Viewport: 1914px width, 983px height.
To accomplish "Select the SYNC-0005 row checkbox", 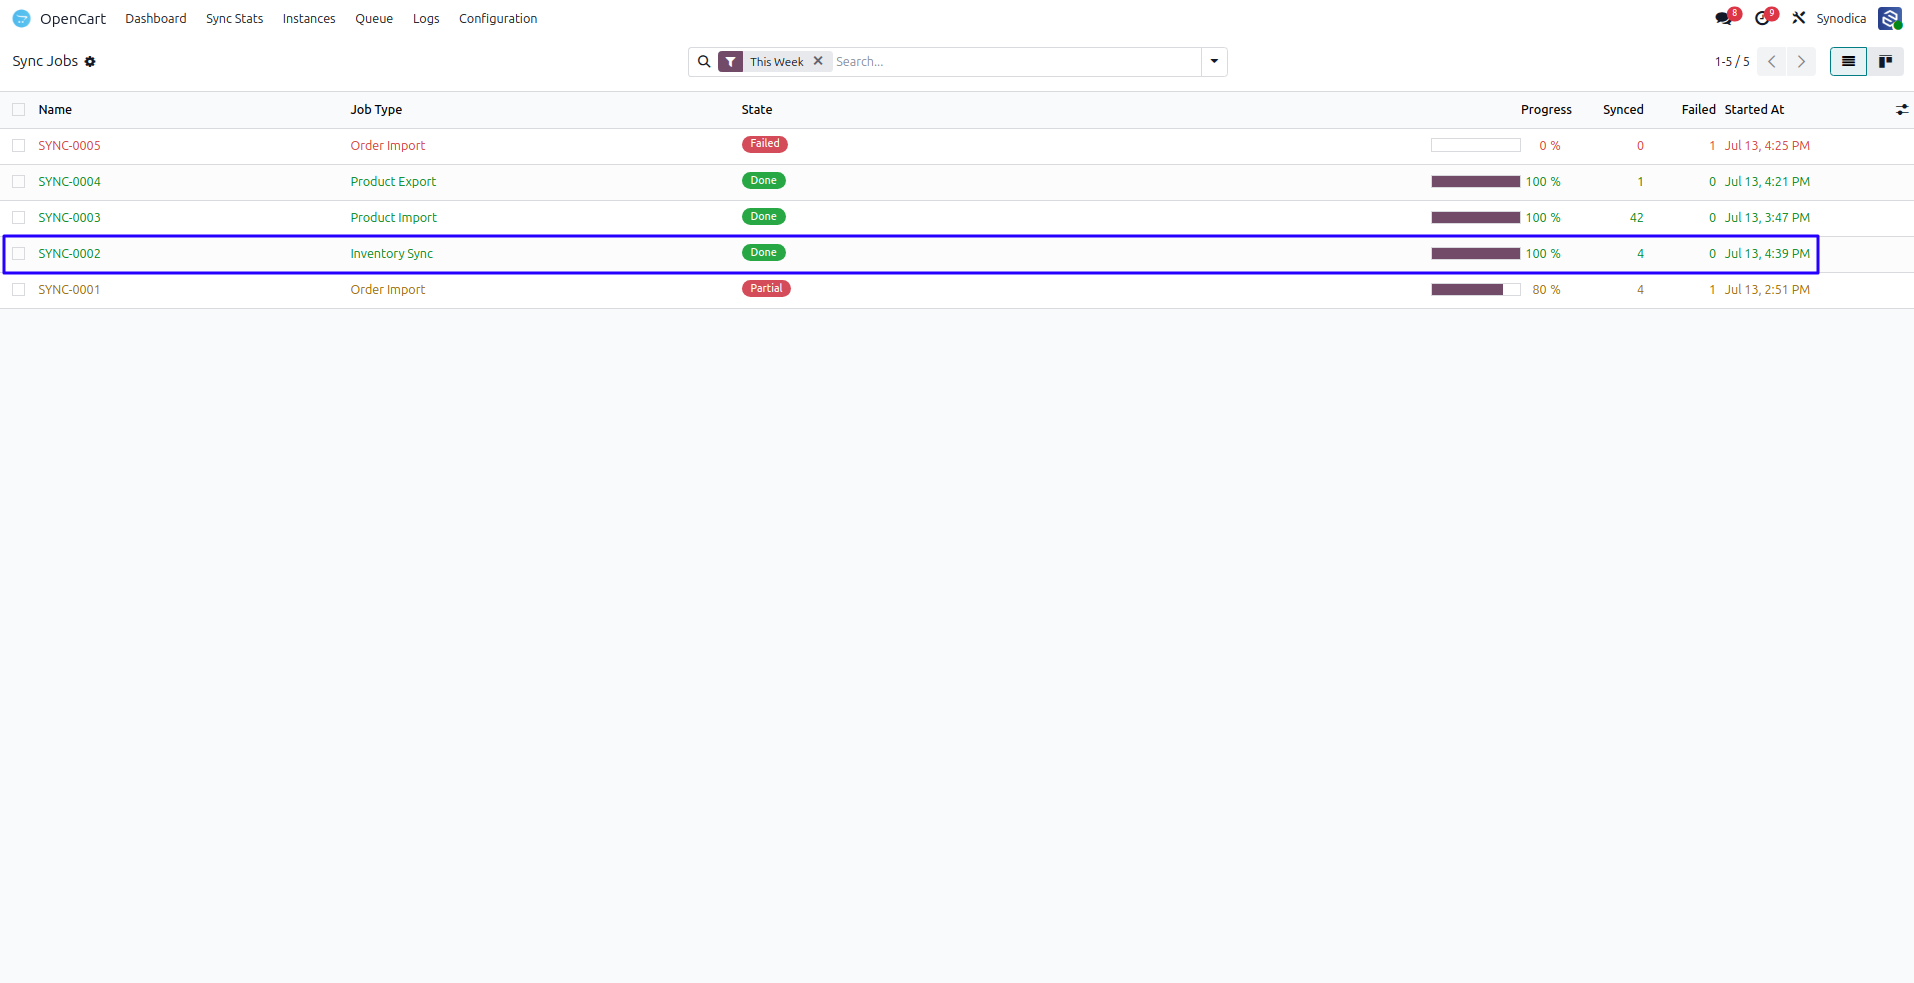I will tap(19, 146).
